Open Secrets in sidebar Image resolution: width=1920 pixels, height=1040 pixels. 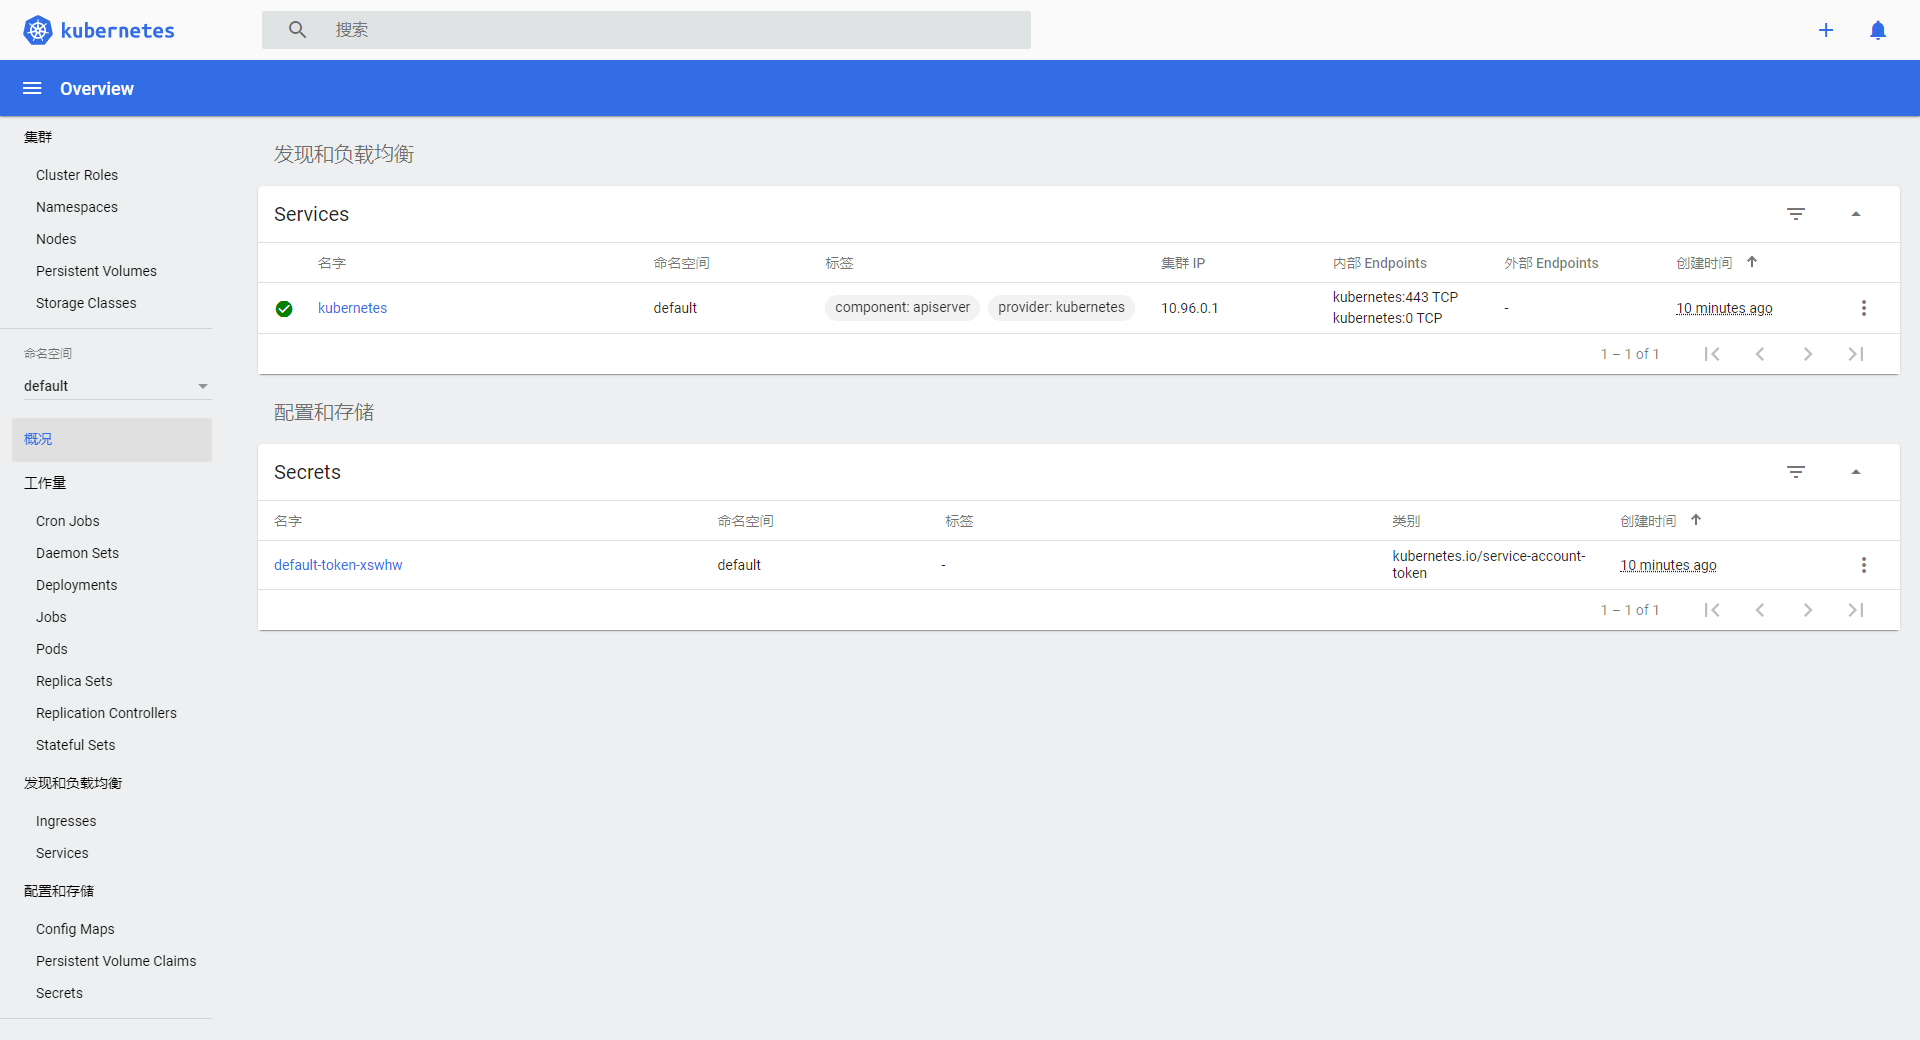[59, 993]
